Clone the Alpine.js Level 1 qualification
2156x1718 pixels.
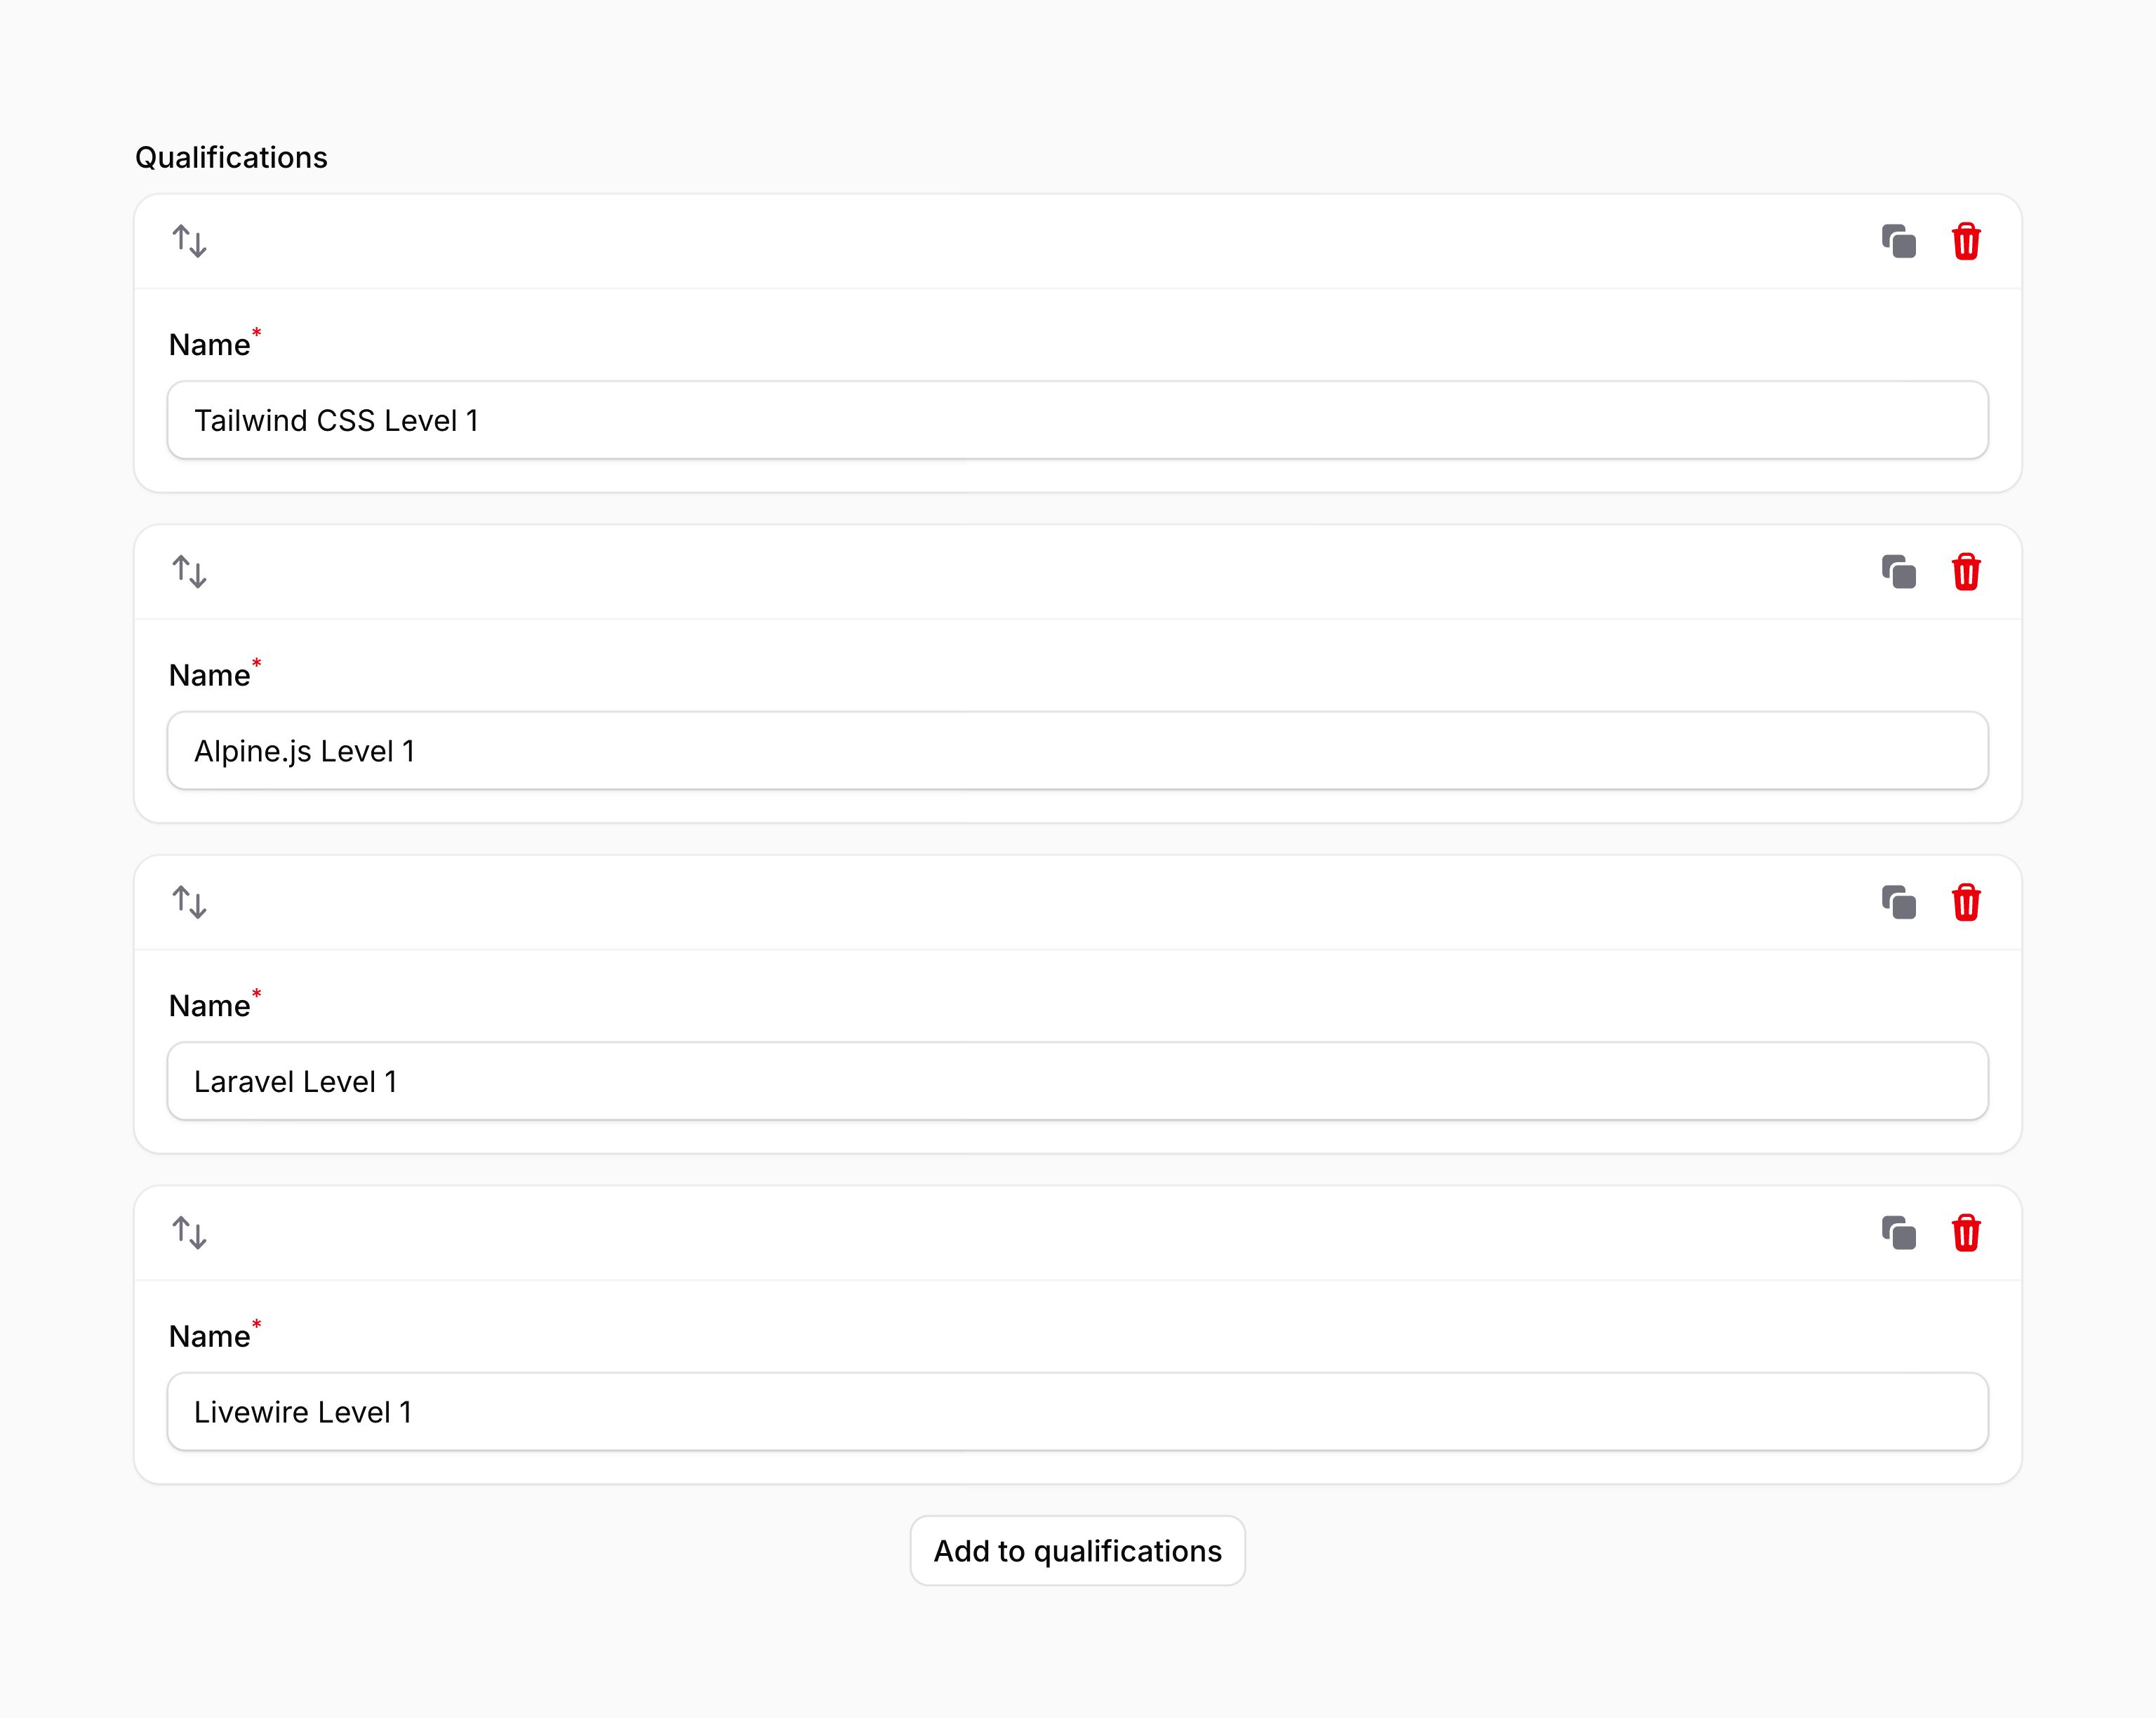1898,572
